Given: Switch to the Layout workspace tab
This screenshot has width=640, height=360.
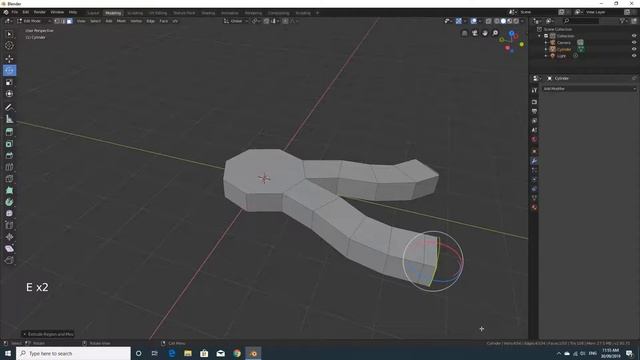Looking at the screenshot, I should click(x=93, y=13).
